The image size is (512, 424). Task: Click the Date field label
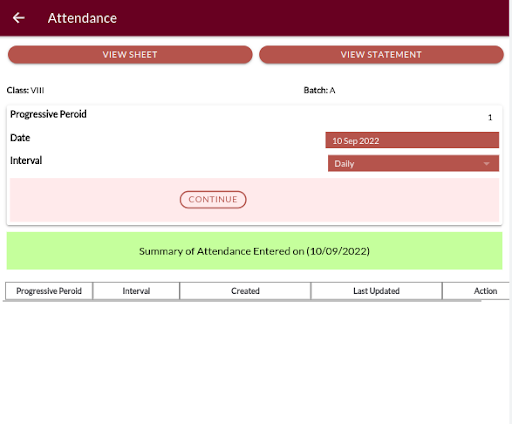tap(20, 138)
